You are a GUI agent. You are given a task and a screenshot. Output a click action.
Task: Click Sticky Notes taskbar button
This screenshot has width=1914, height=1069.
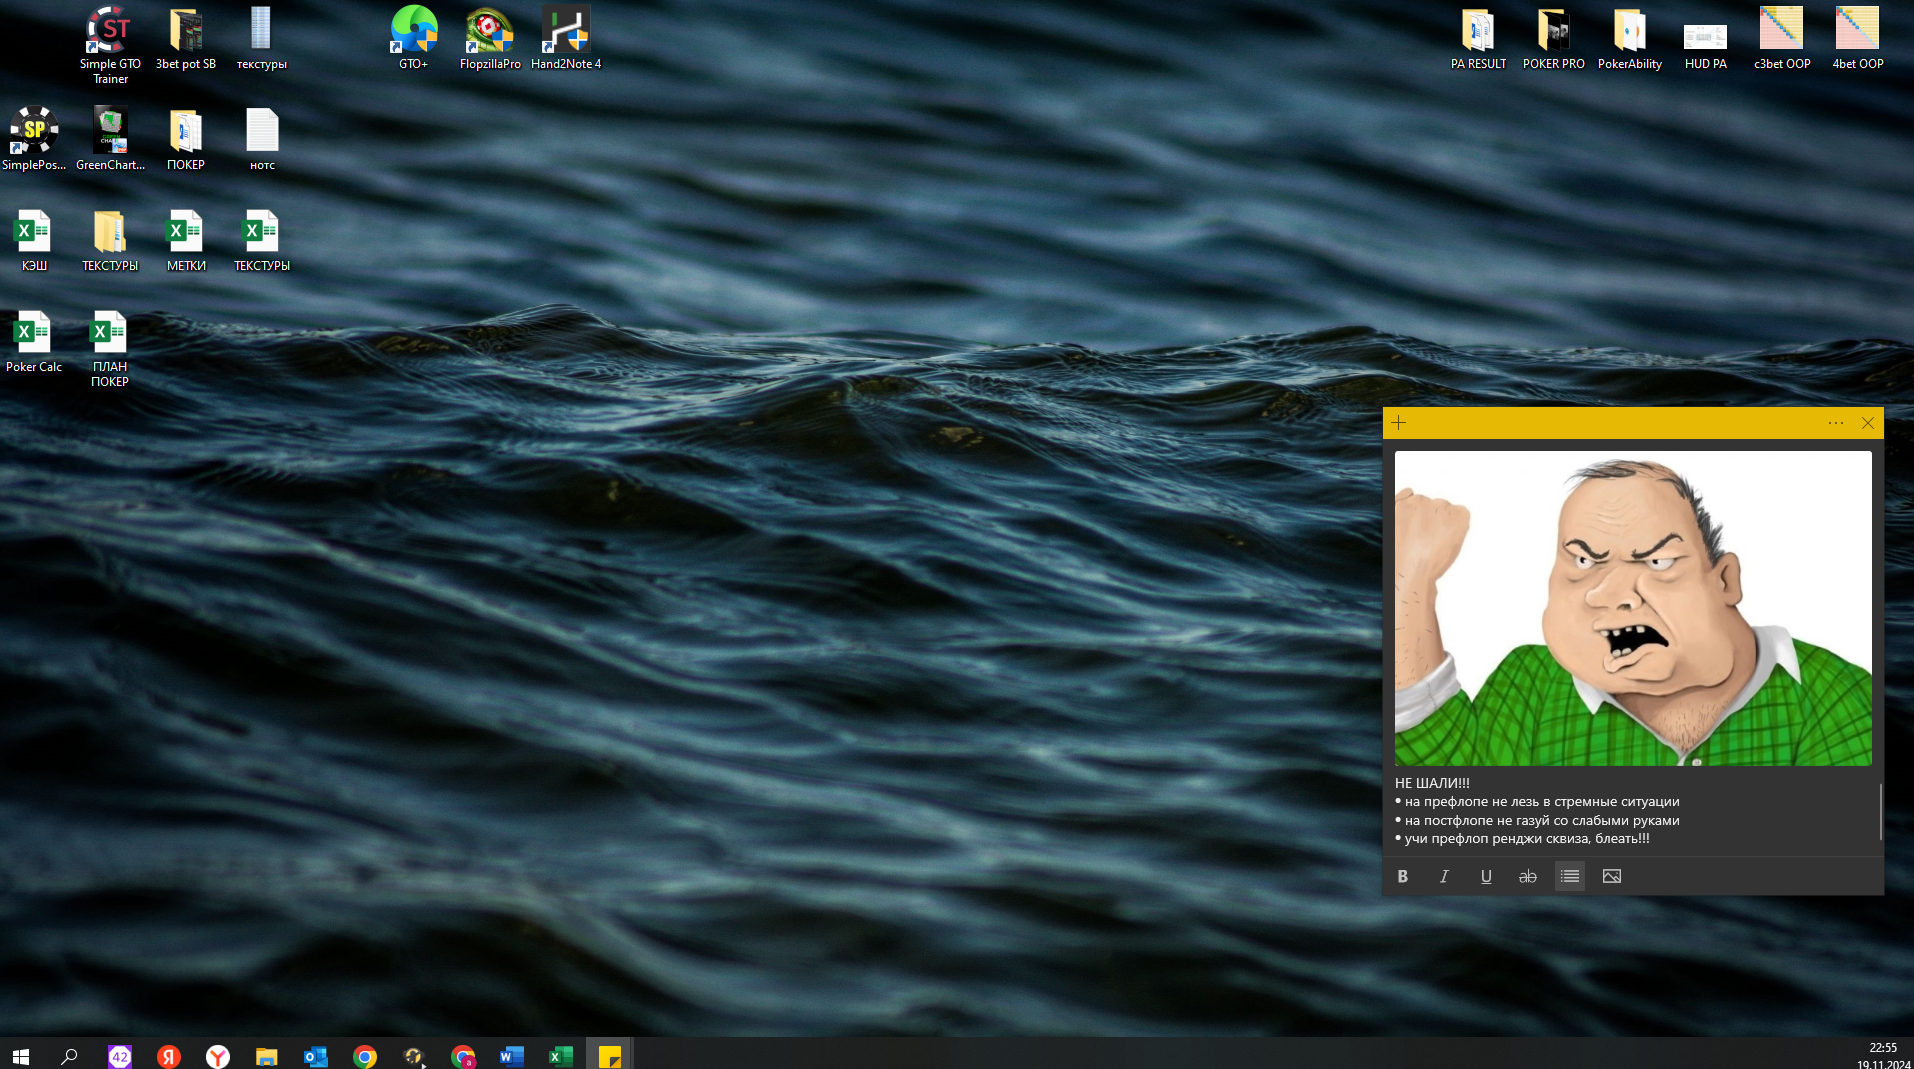tap(610, 1056)
